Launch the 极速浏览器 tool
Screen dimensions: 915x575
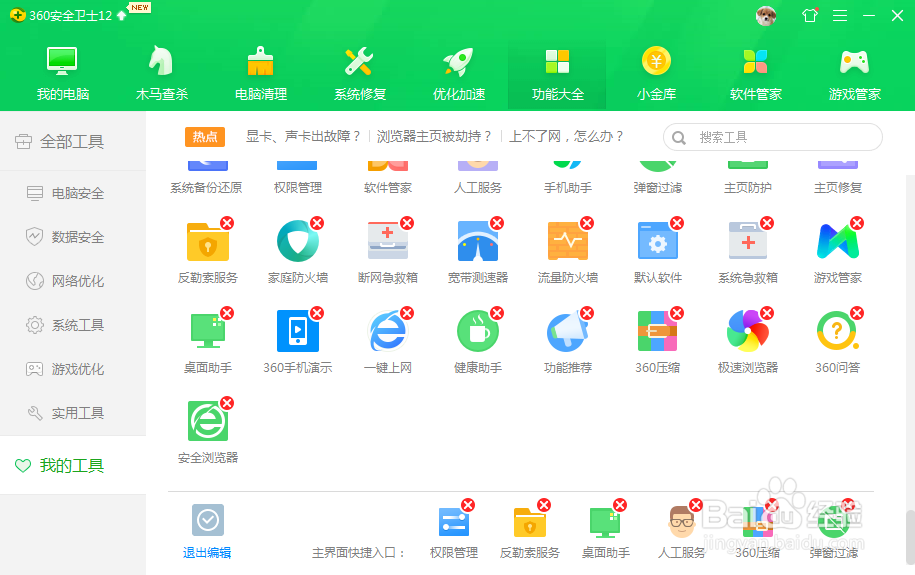click(x=748, y=331)
